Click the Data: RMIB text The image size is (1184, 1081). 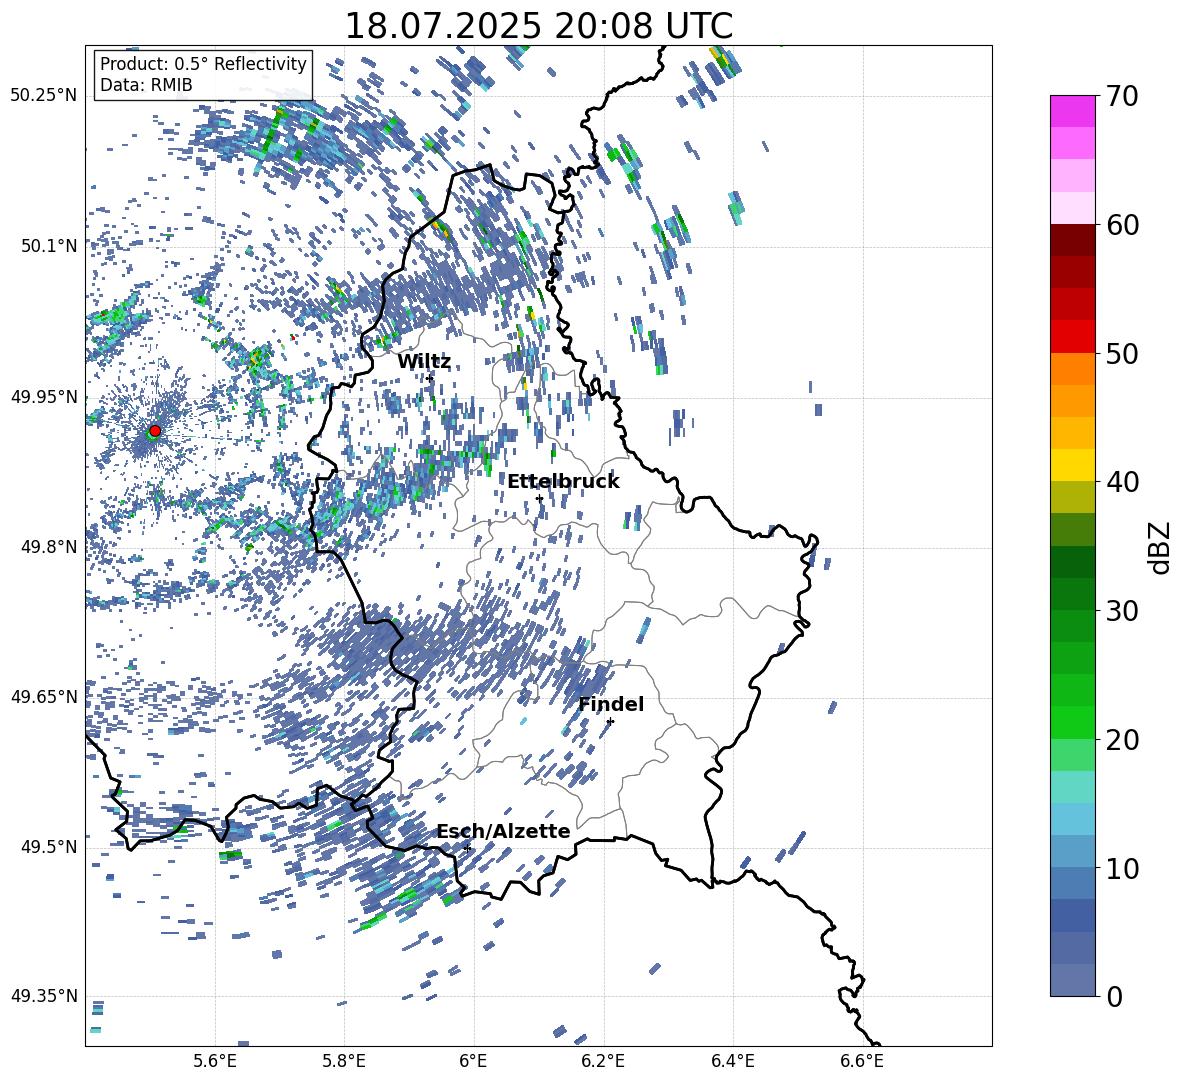146,85
